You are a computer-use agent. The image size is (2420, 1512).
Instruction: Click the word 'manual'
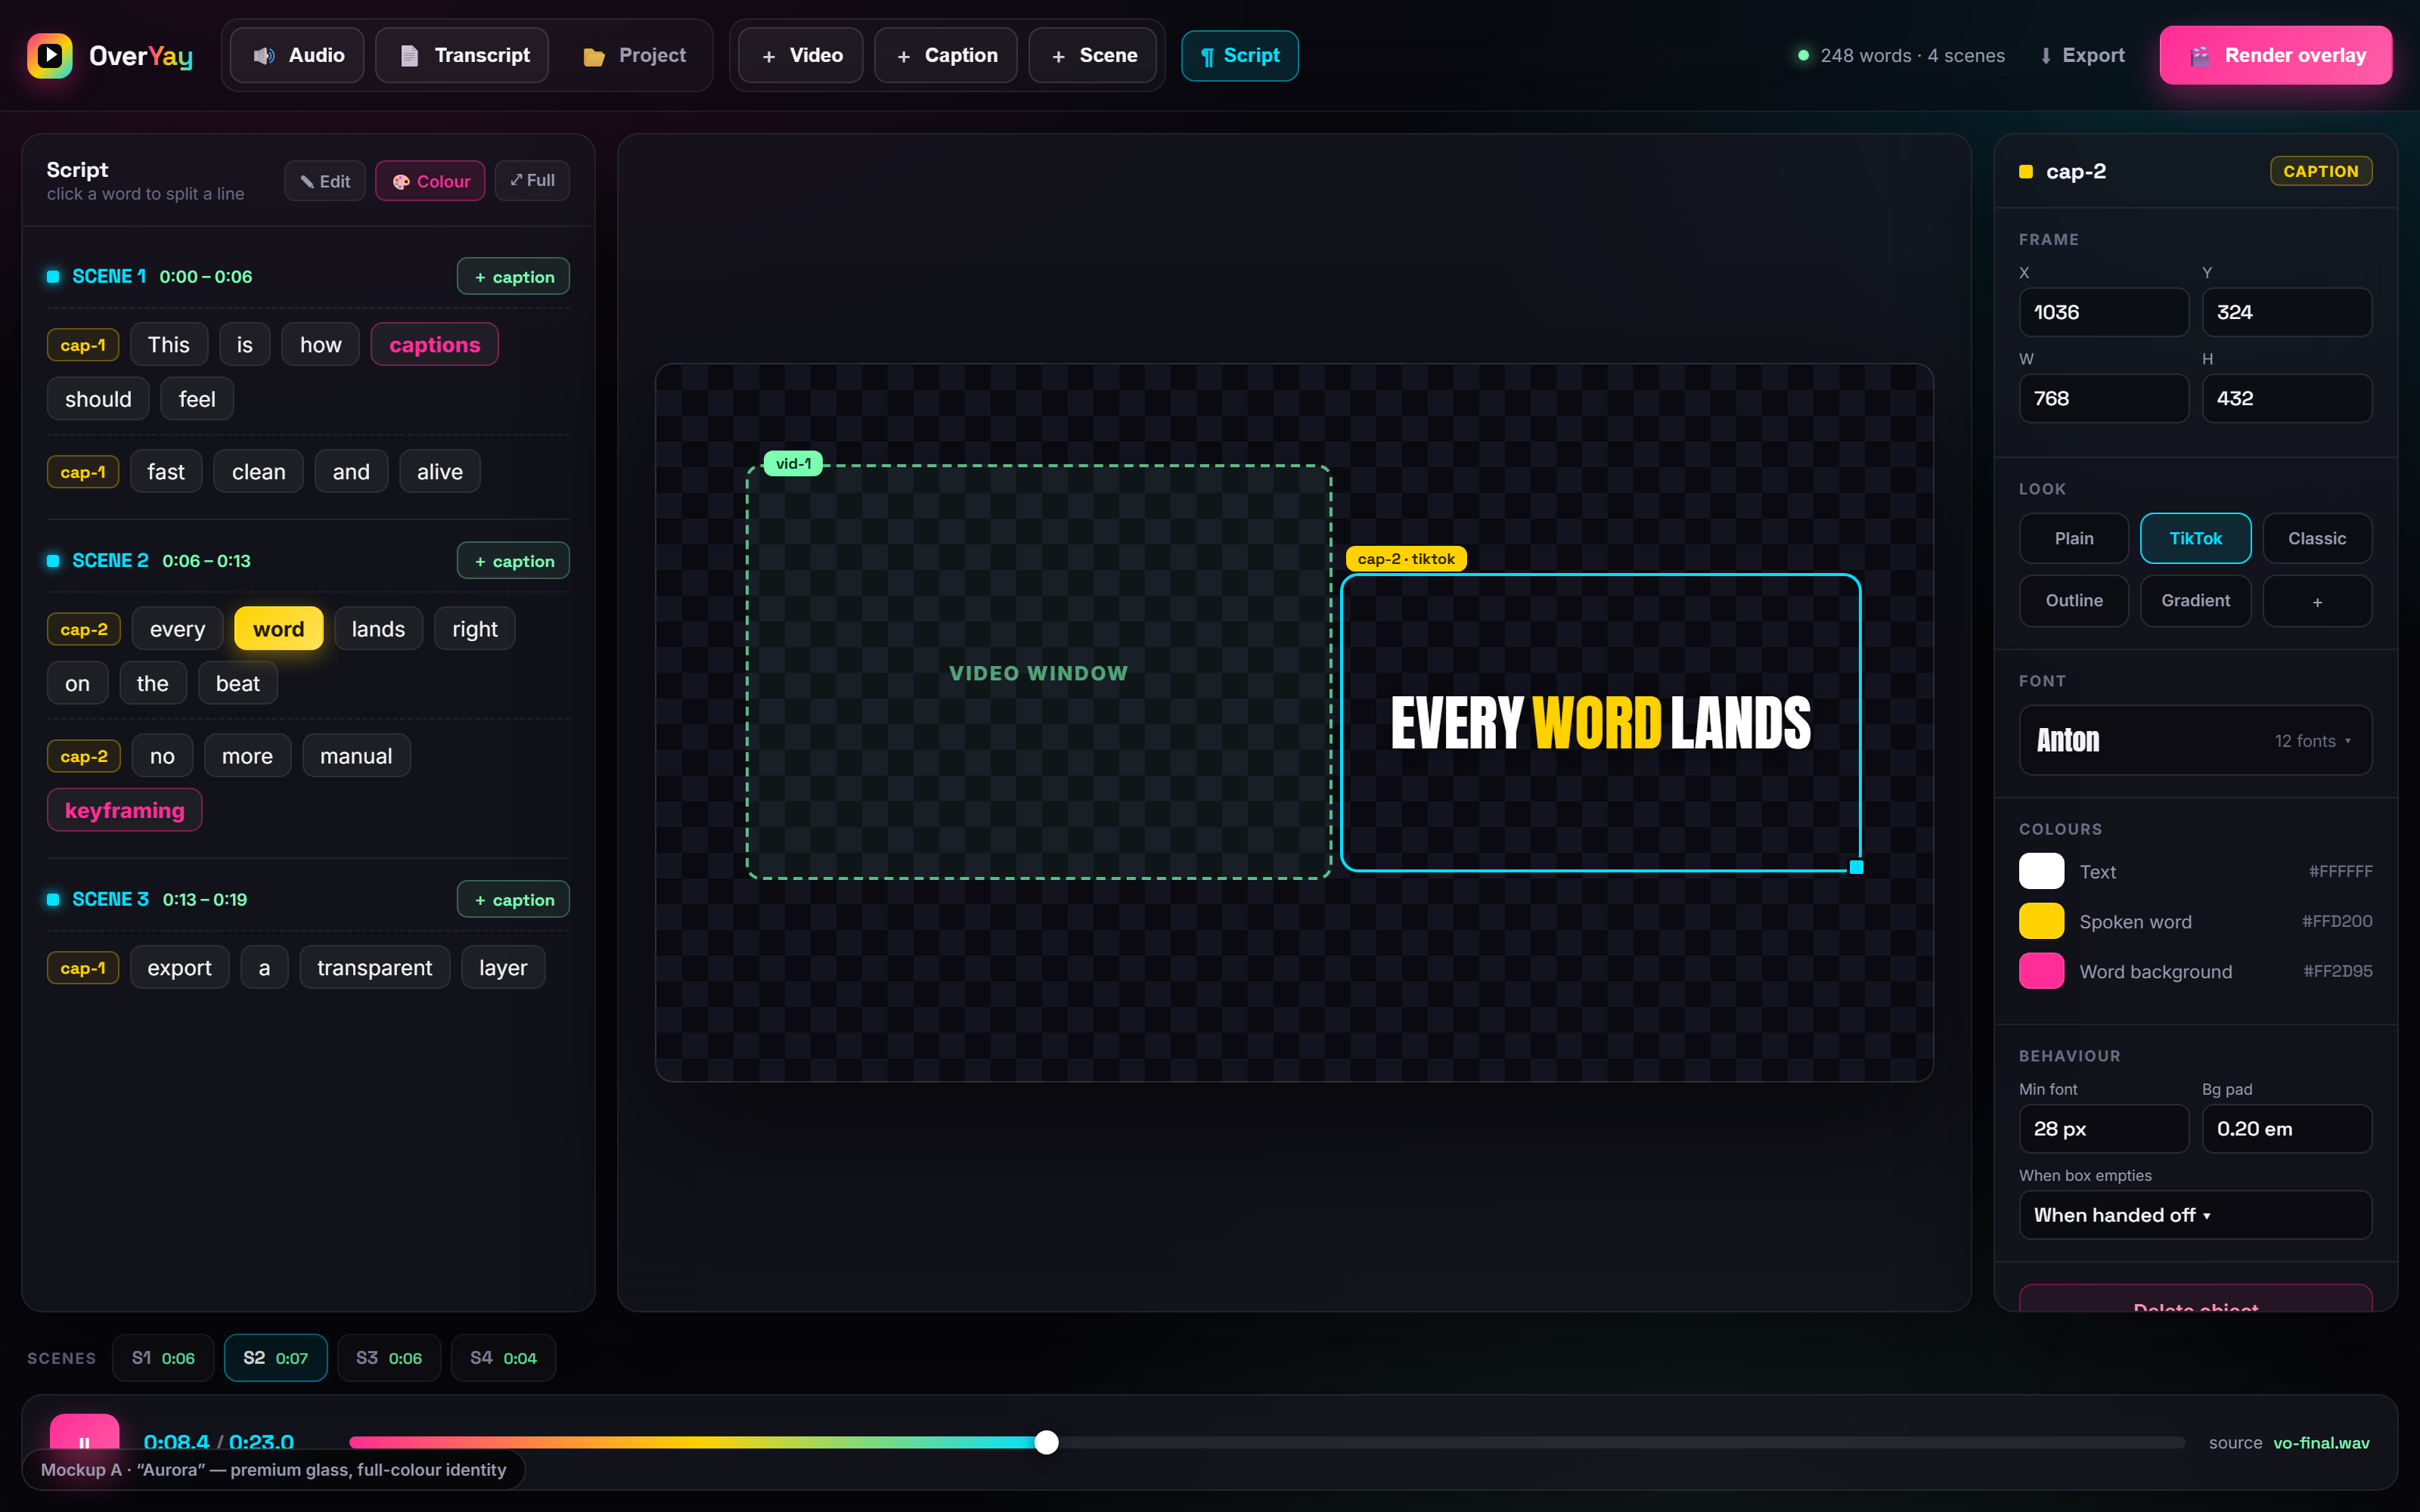356,756
